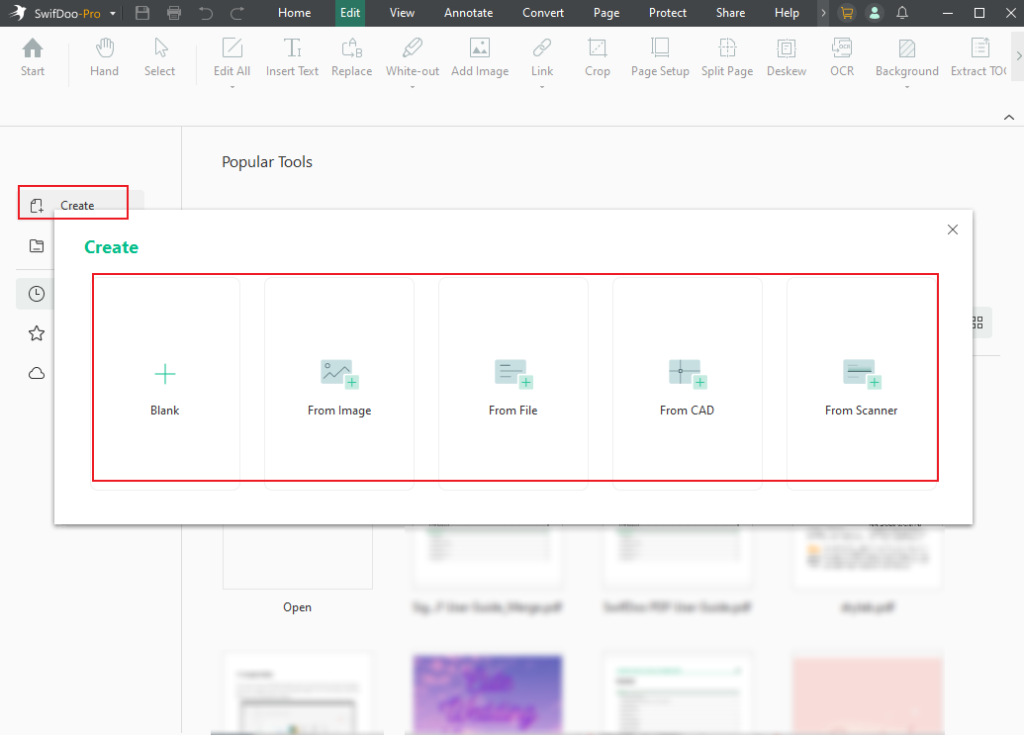This screenshot has width=1024, height=735.
Task: Select the Crop tool
Action: point(597,57)
